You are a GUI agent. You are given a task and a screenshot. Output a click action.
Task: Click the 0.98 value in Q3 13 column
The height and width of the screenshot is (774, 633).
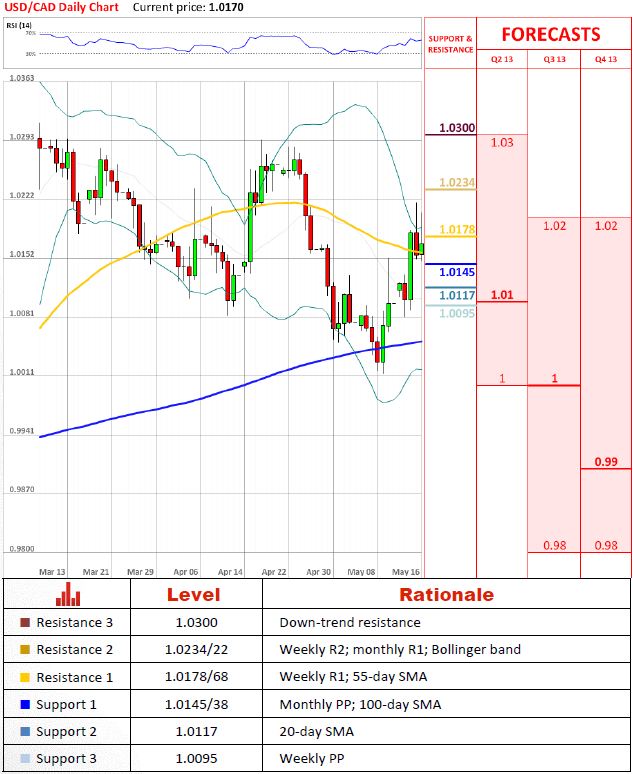click(554, 545)
